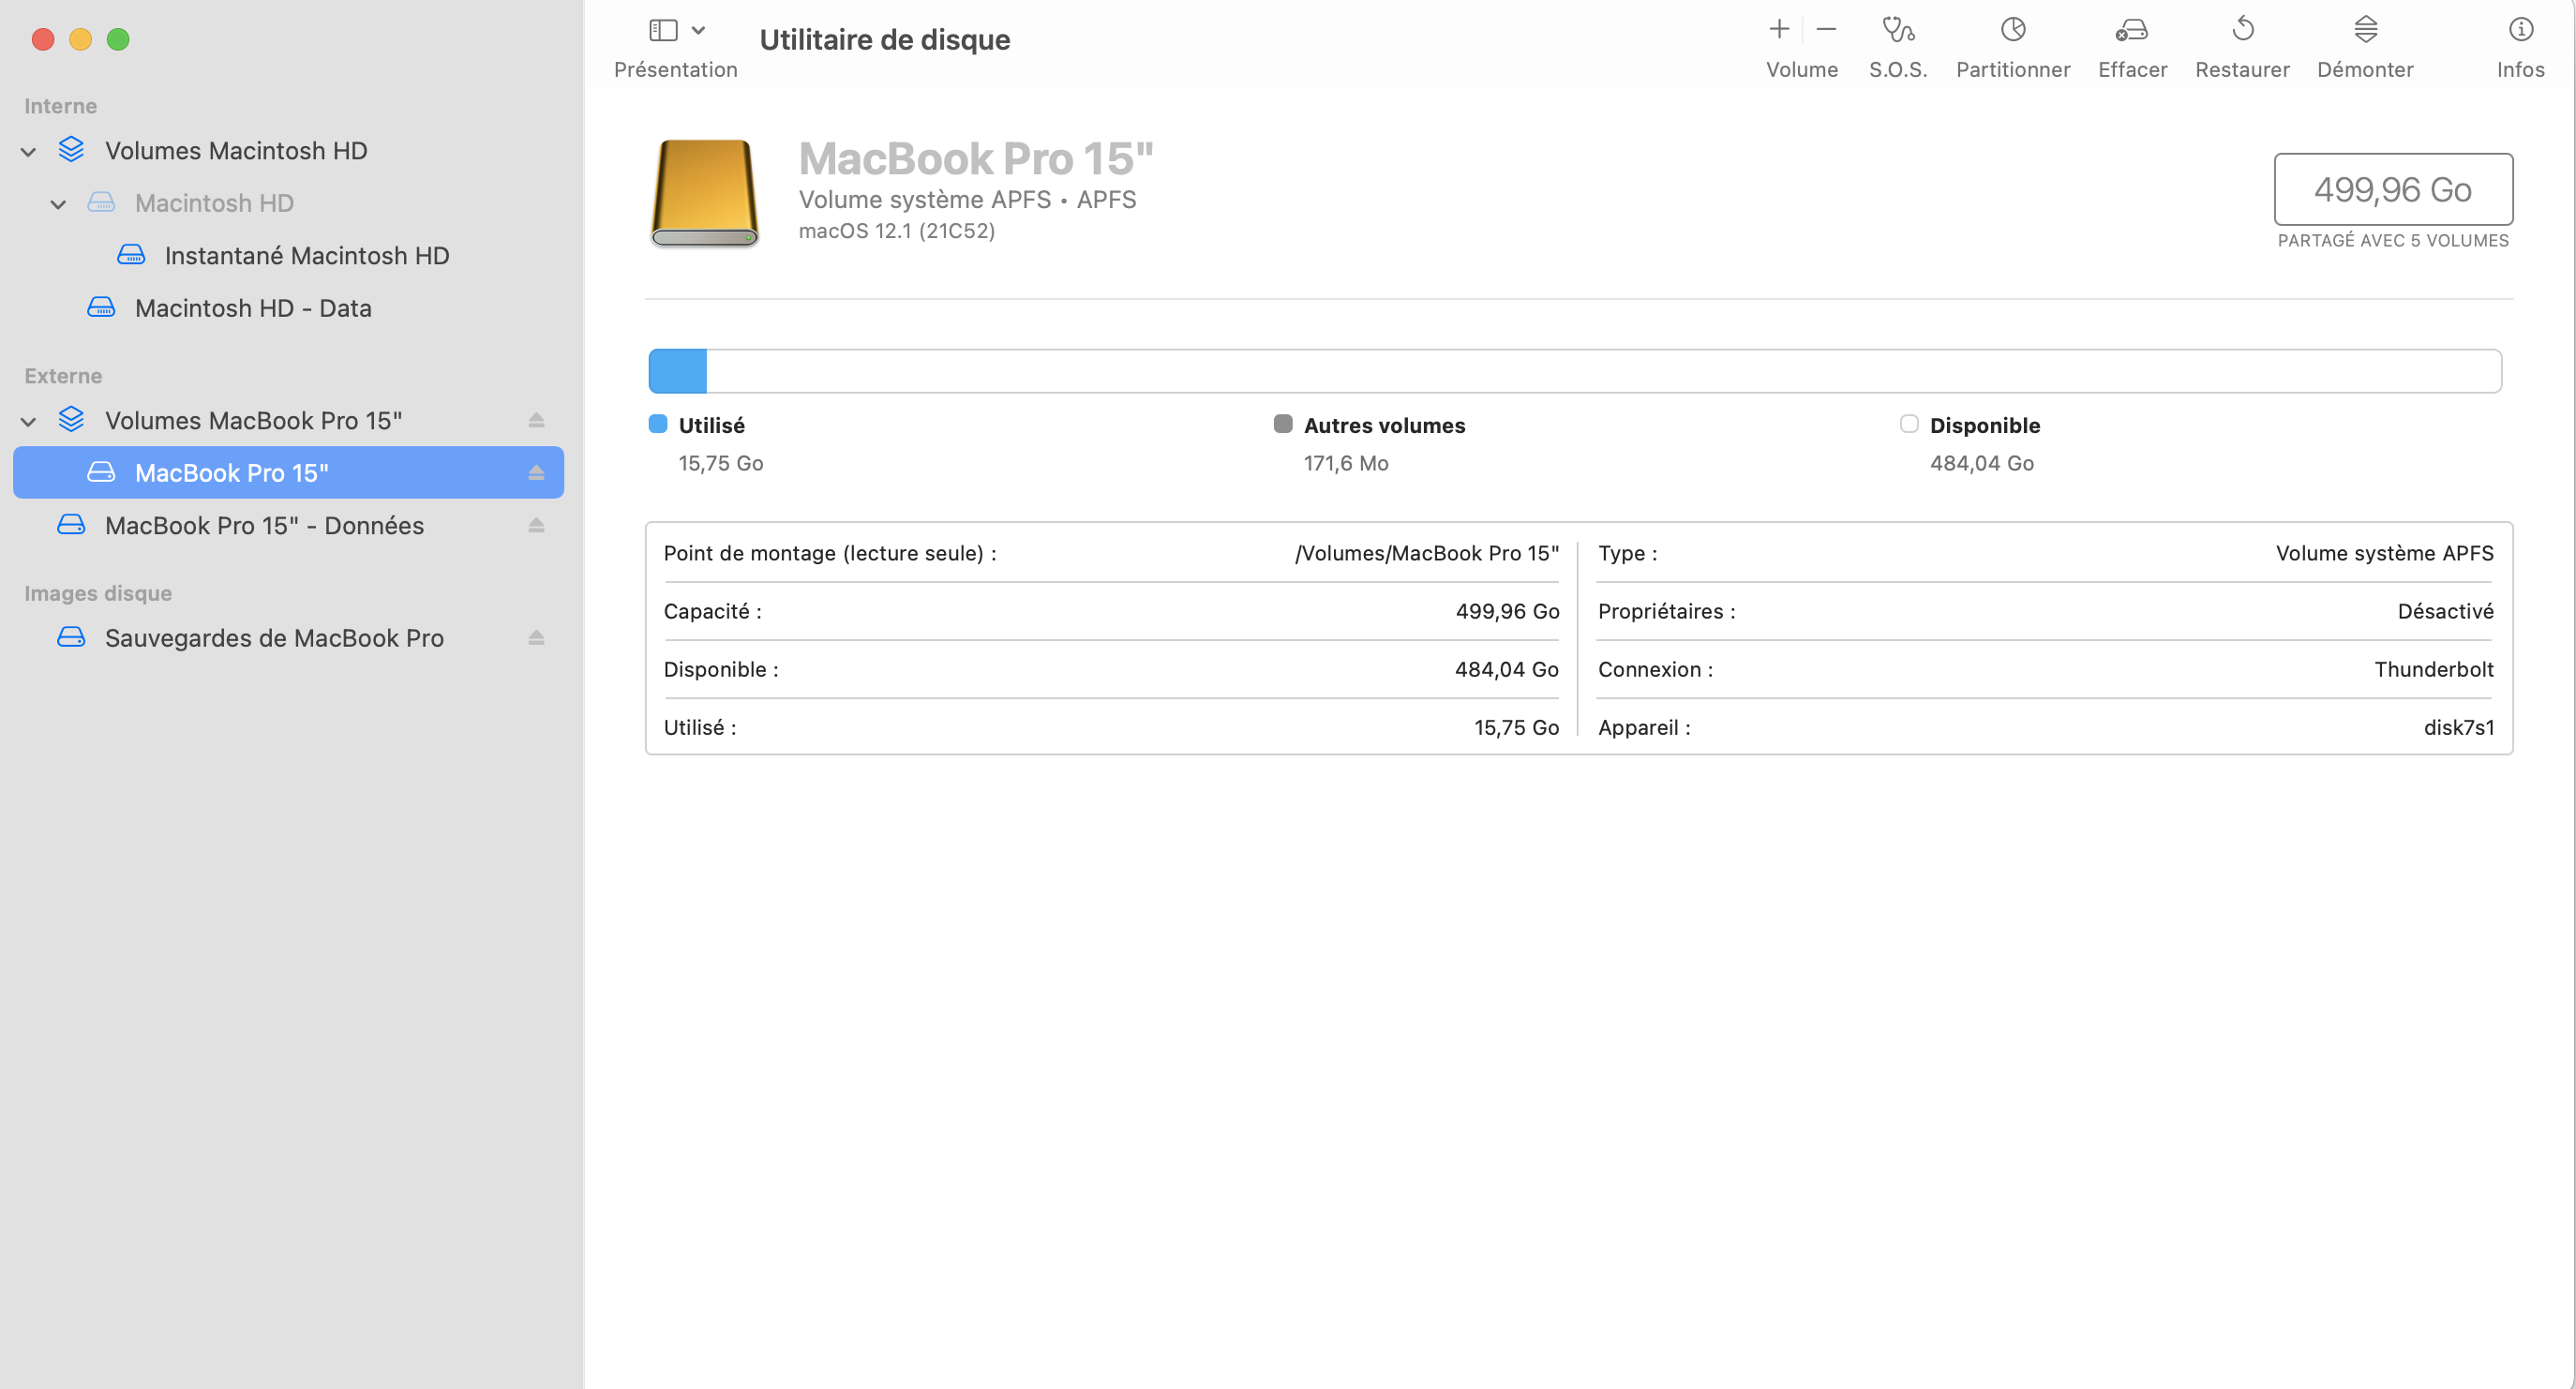2576x1389 pixels.
Task: Collapse the Macintosh HD subtree
Action: pos(59,204)
